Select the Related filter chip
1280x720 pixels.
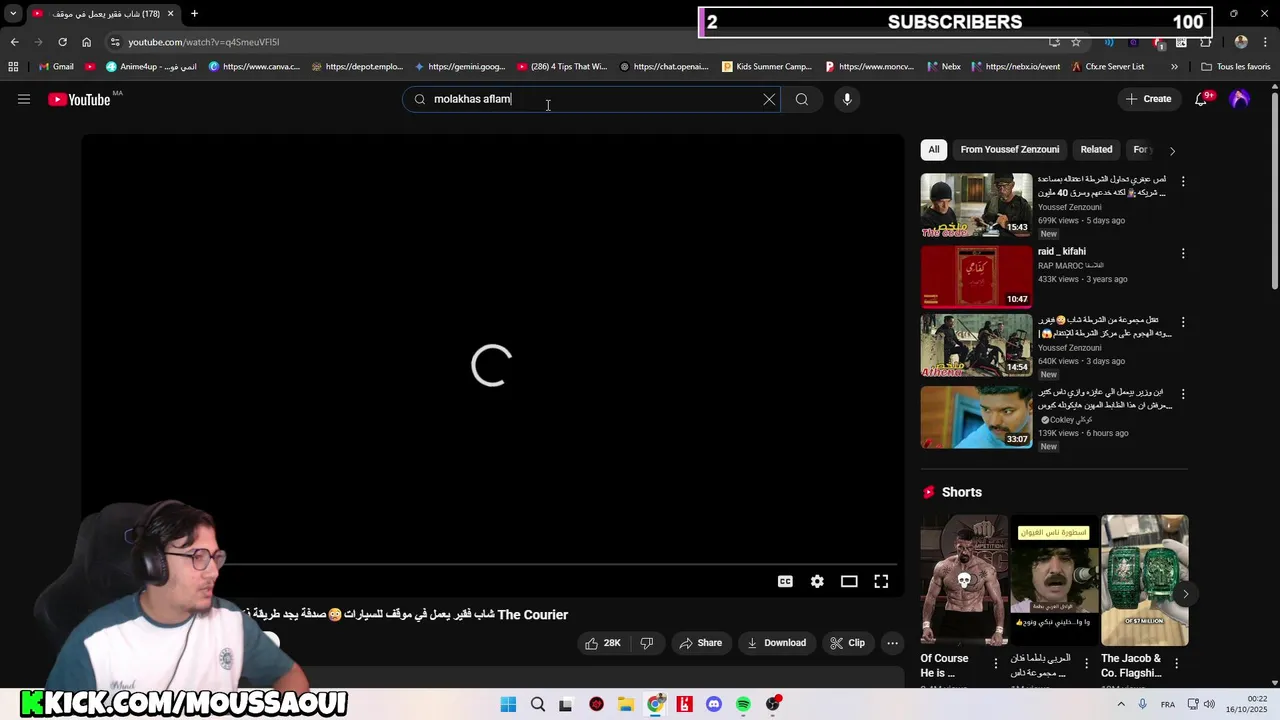(1096, 150)
